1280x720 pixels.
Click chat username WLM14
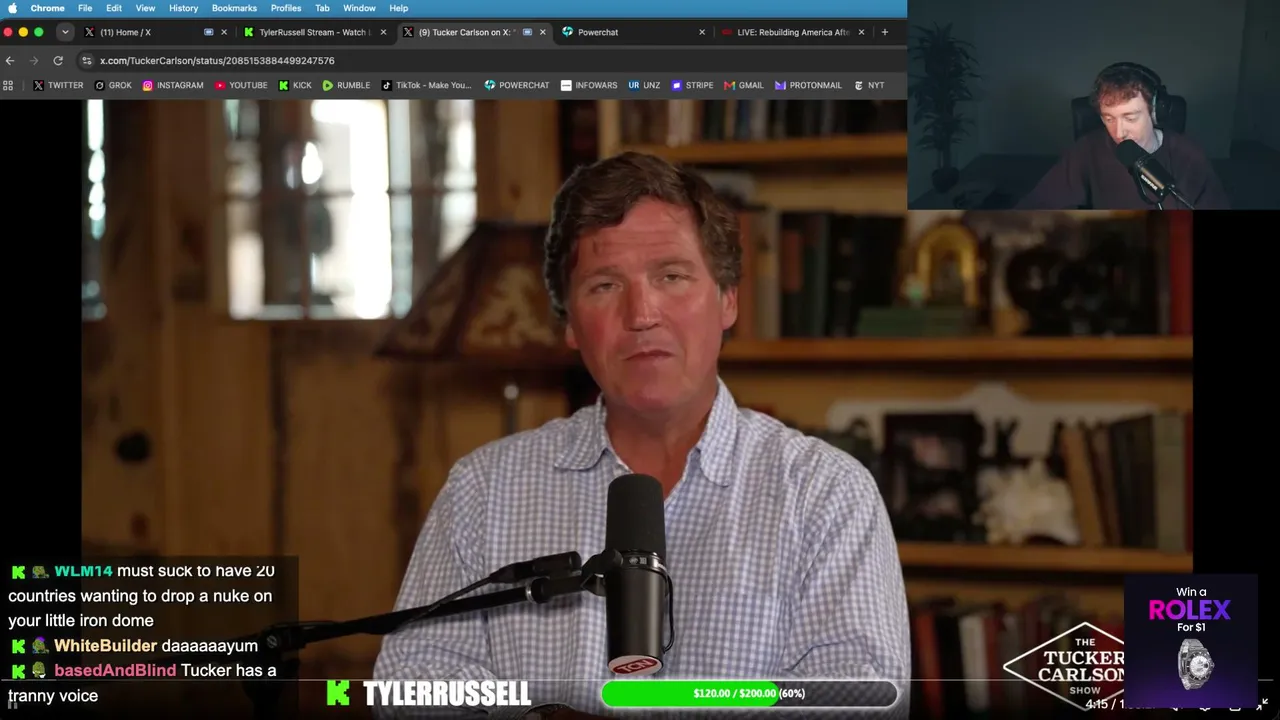pos(83,571)
